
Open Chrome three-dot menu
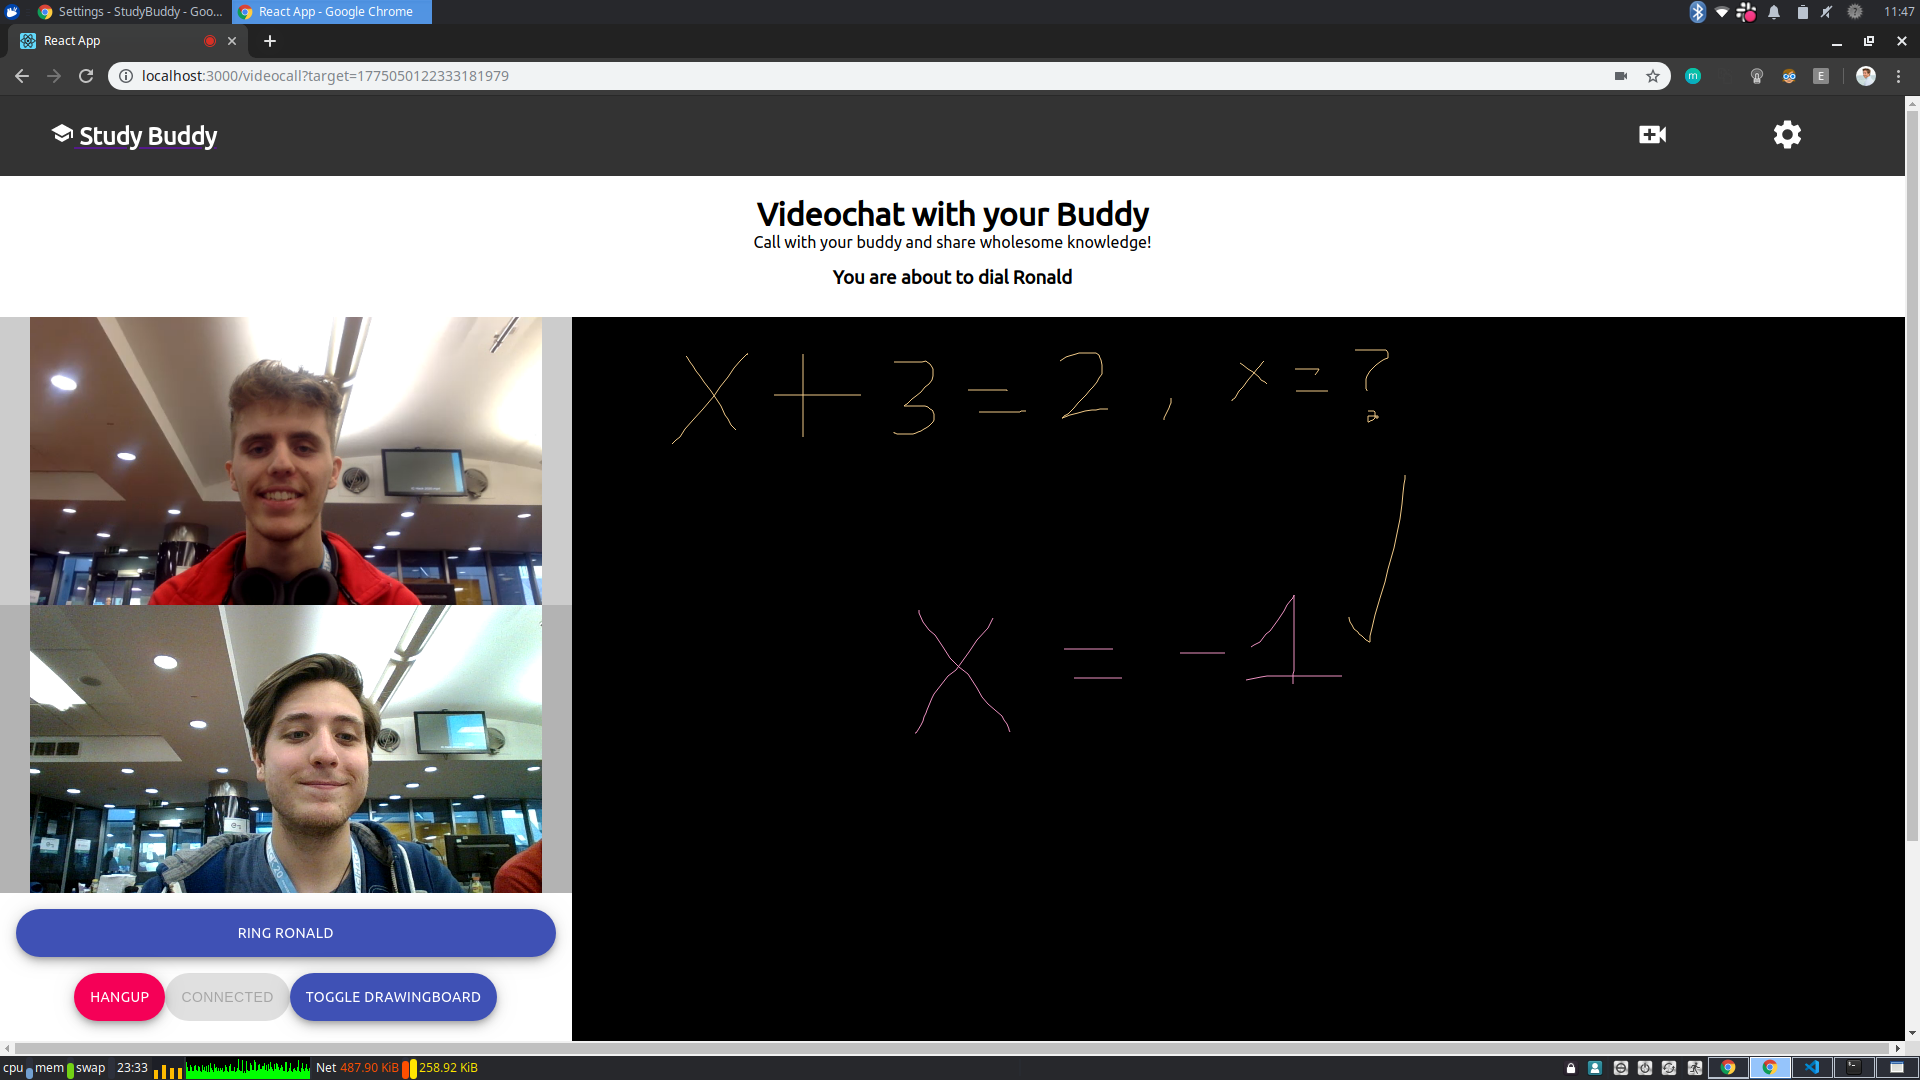[1898, 76]
